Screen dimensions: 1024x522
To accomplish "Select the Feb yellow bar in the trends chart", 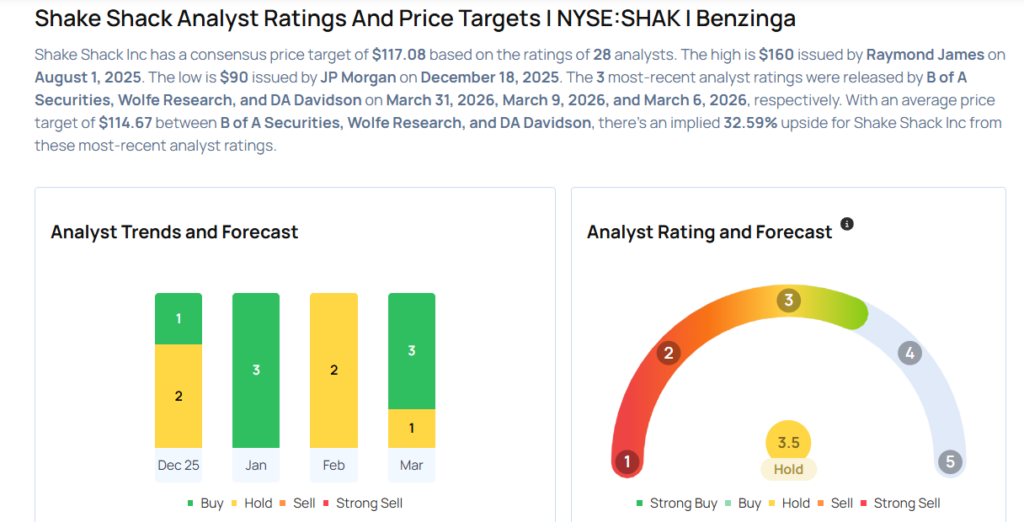I will pyautogui.click(x=333, y=370).
